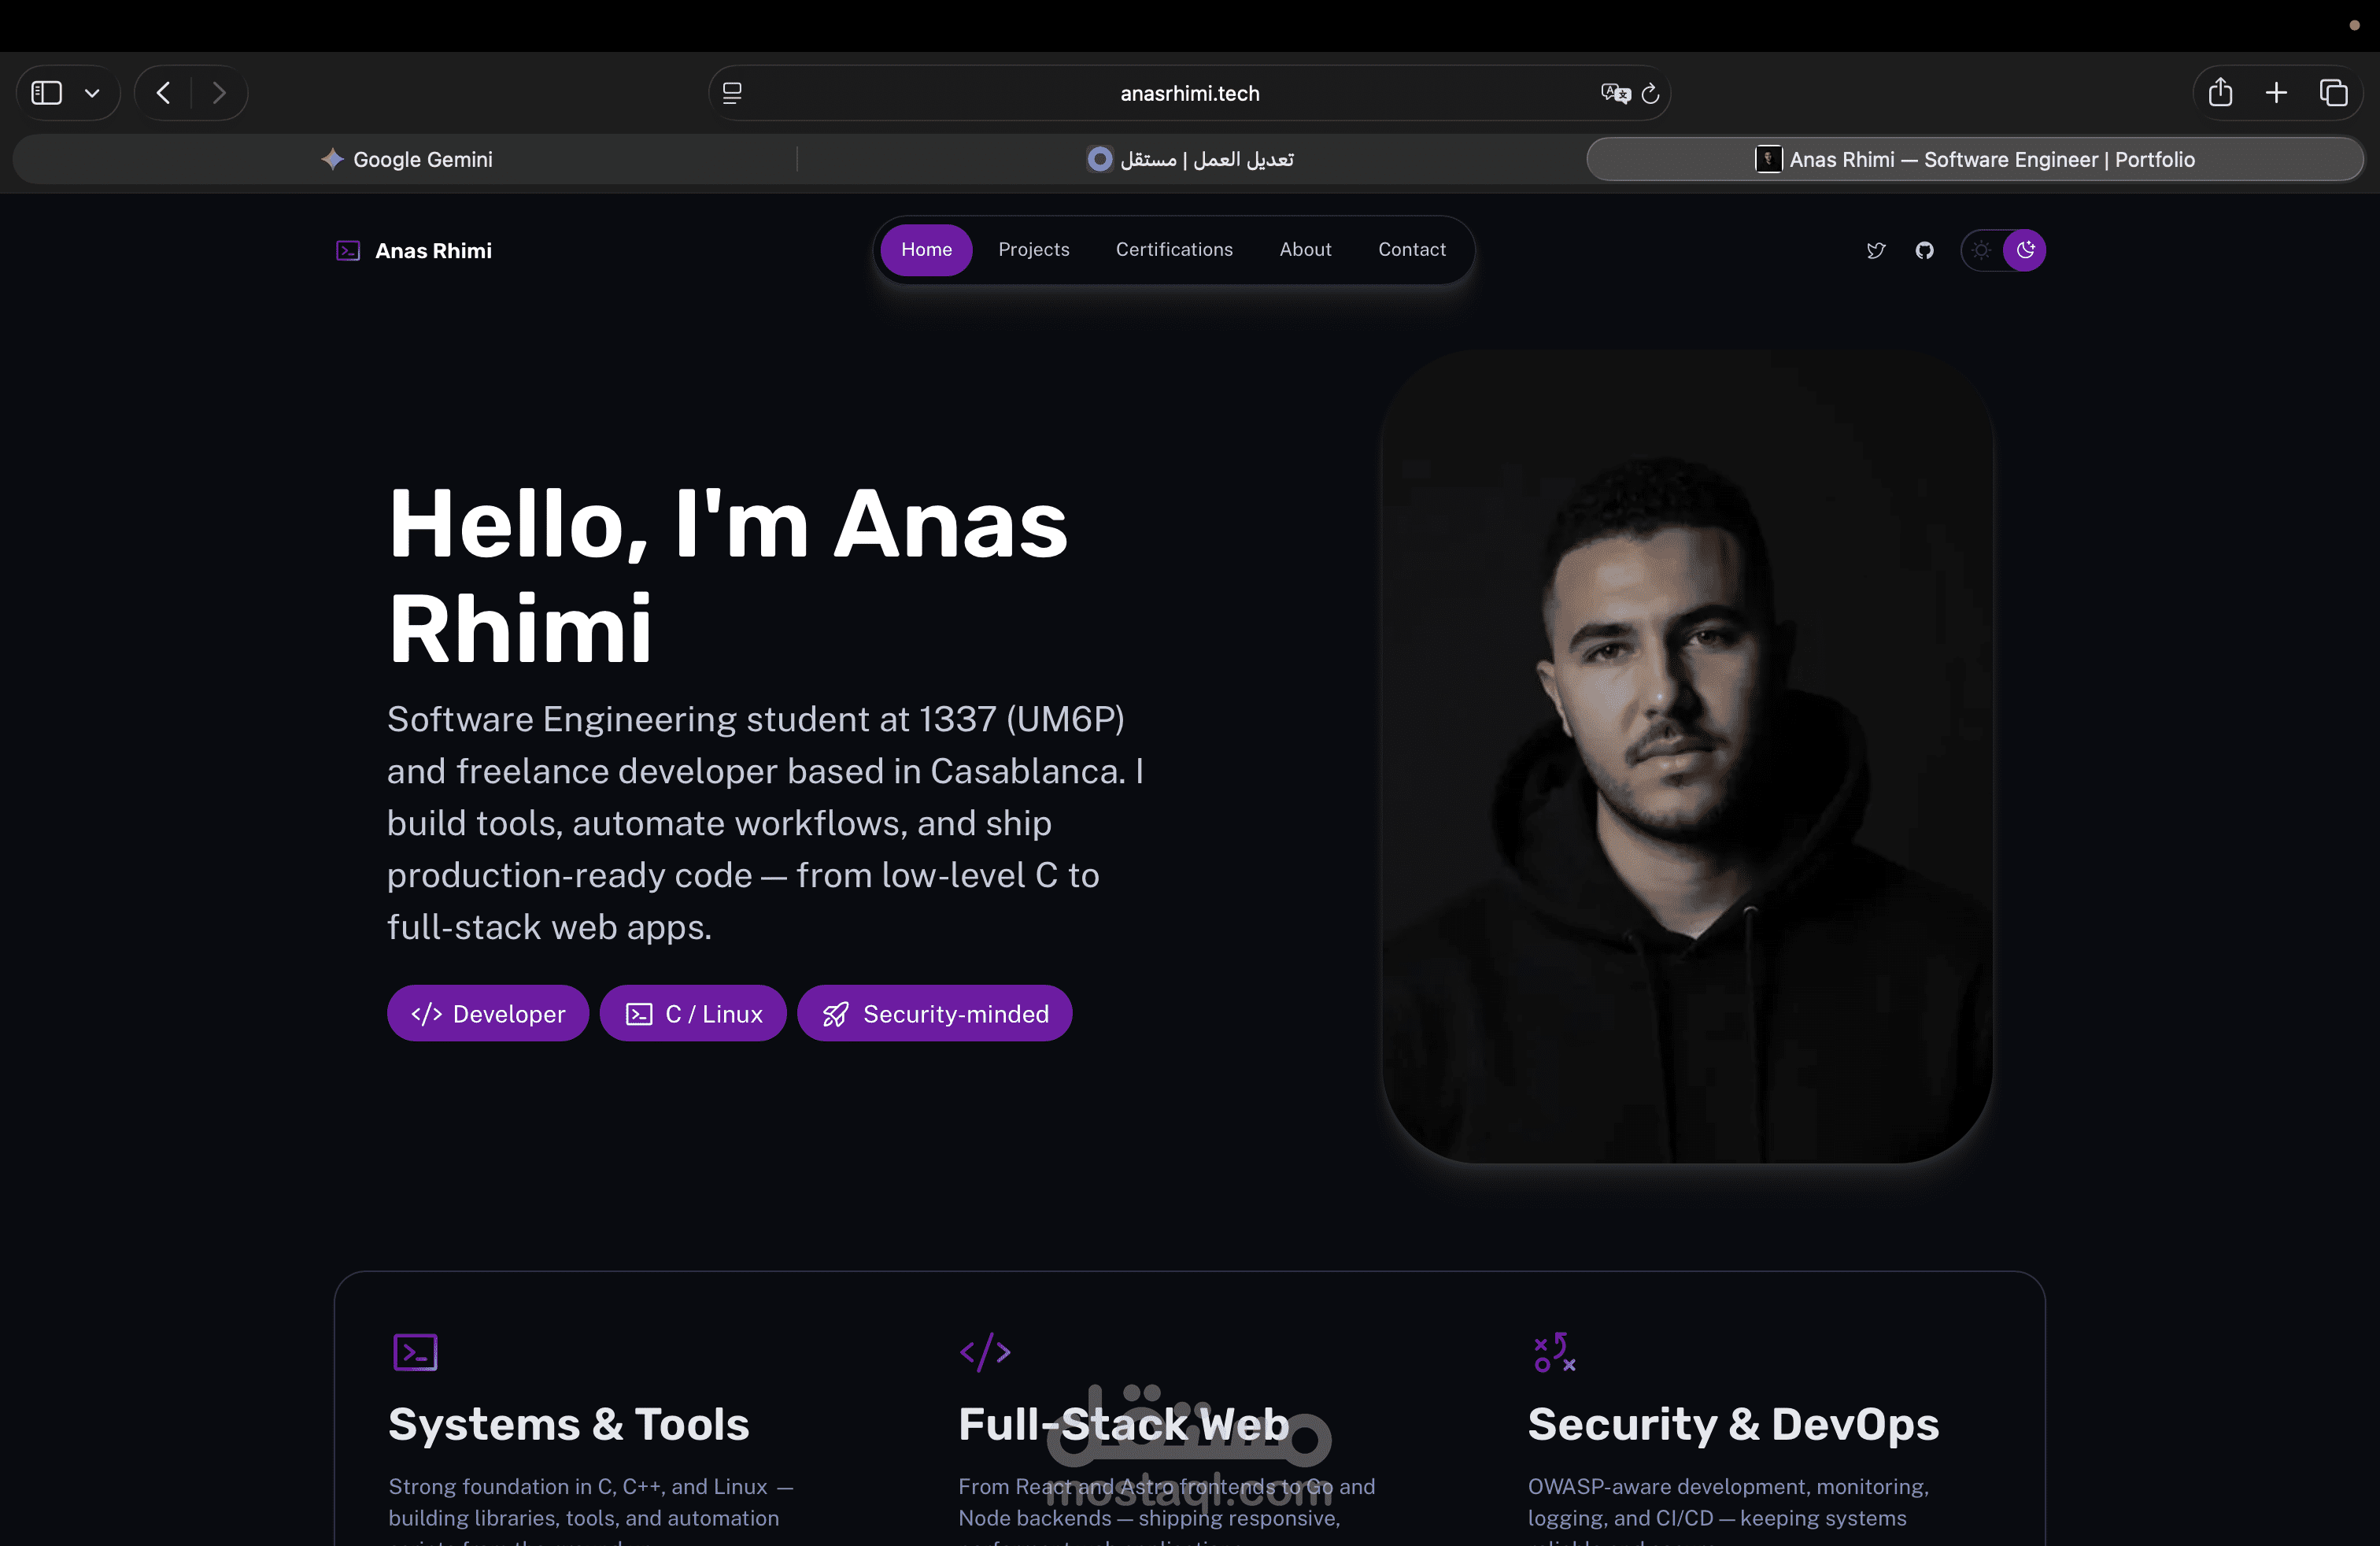Open the Projects nav item
The width and height of the screenshot is (2380, 1546).
1033,249
